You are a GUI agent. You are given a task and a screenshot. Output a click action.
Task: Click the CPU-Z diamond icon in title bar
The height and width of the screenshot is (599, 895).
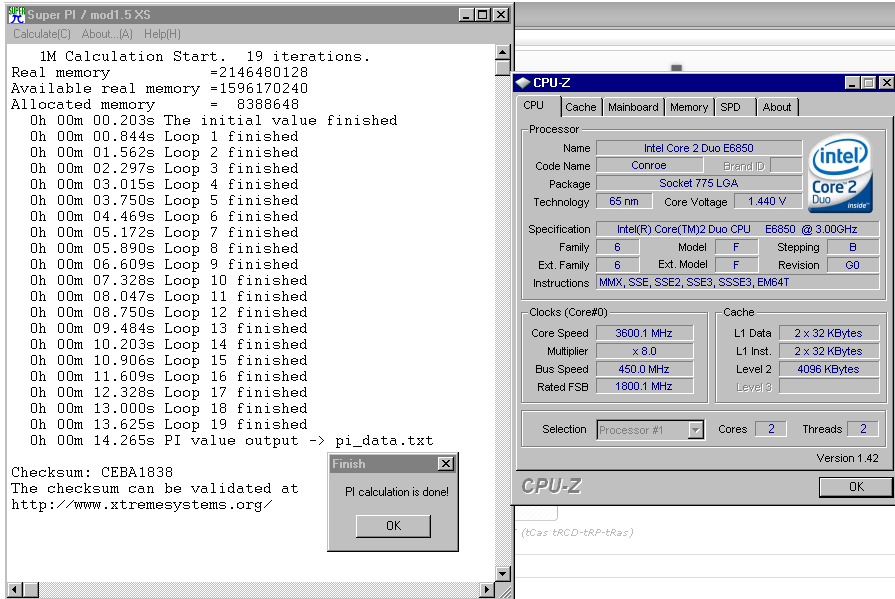[523, 83]
